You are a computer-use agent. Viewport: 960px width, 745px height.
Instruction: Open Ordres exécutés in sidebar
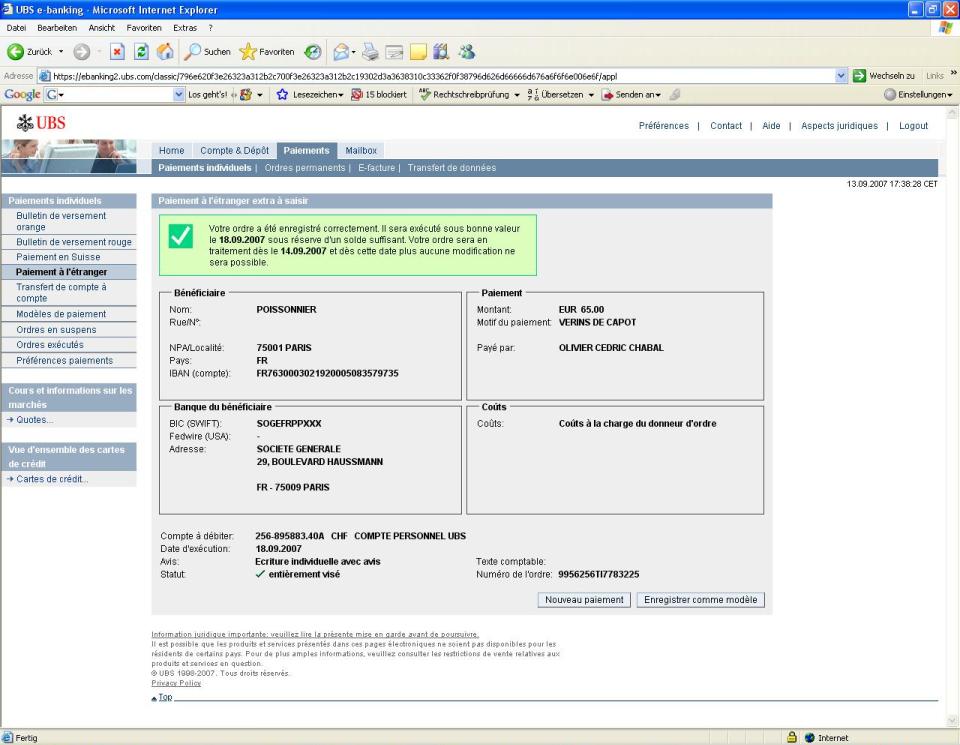[x=50, y=345]
